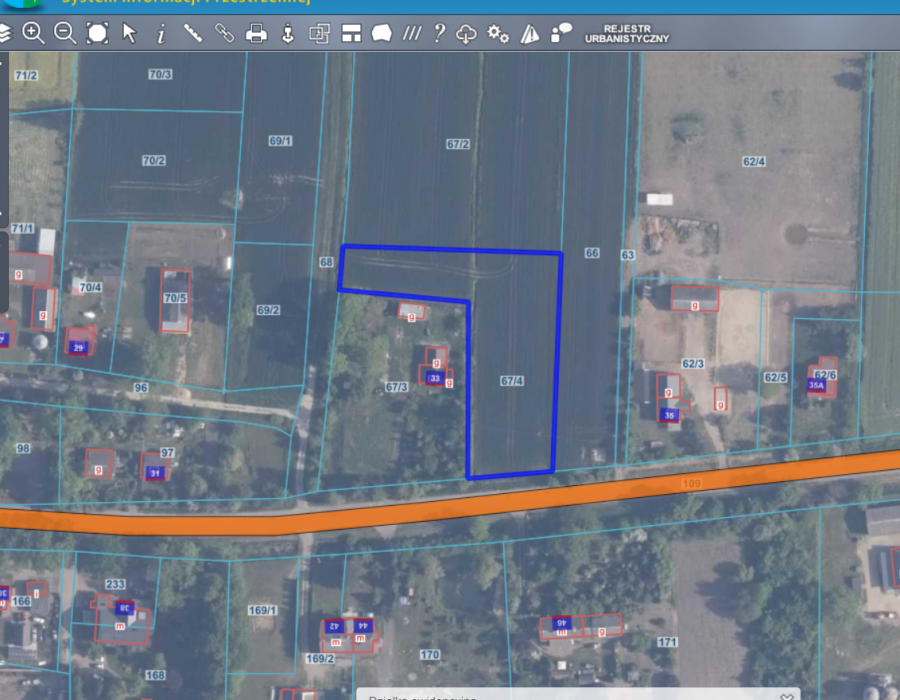
Task: Expand the popup panel chevron at bottom
Action: [x=788, y=695]
